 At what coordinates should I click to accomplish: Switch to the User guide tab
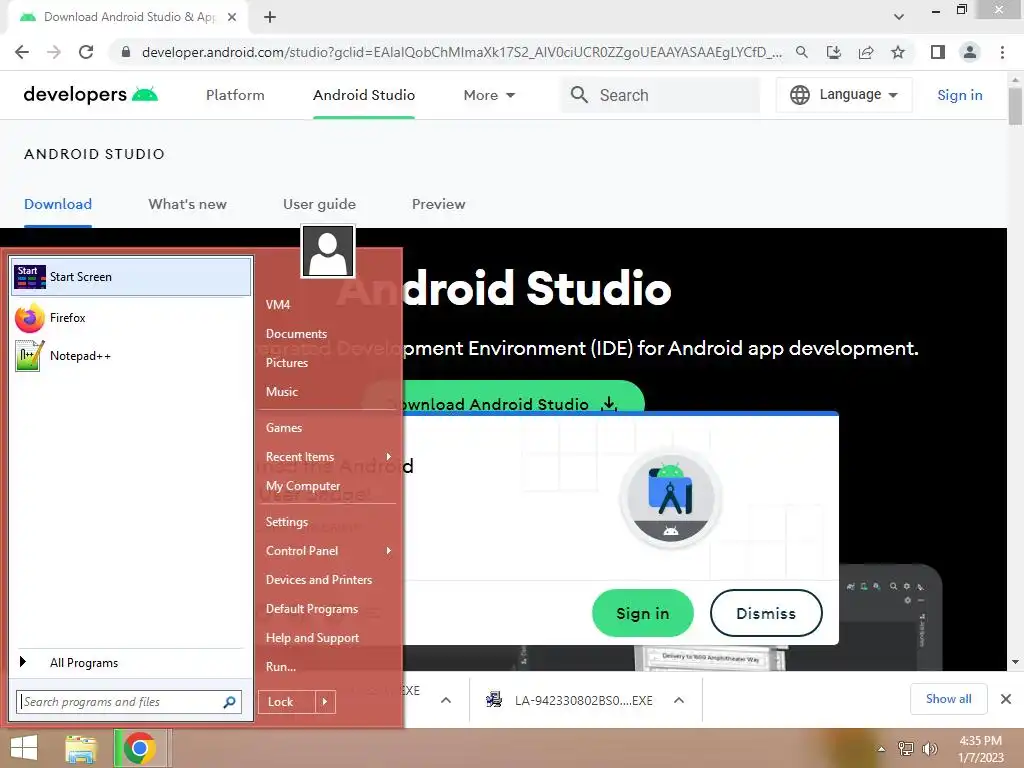click(319, 204)
